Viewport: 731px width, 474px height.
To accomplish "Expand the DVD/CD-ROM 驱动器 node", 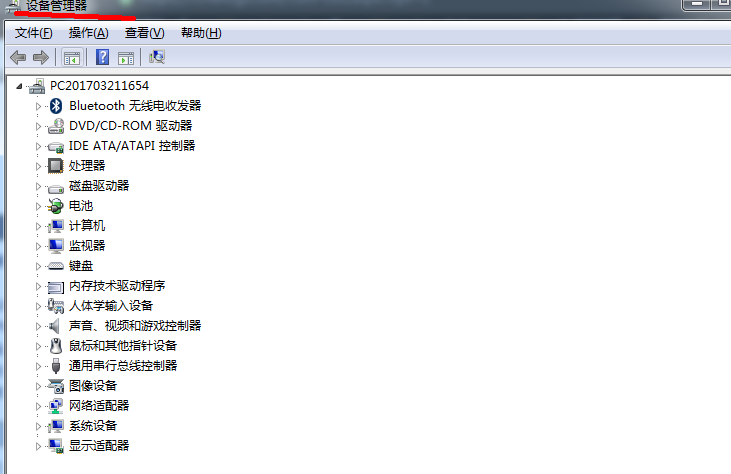I will [38, 126].
